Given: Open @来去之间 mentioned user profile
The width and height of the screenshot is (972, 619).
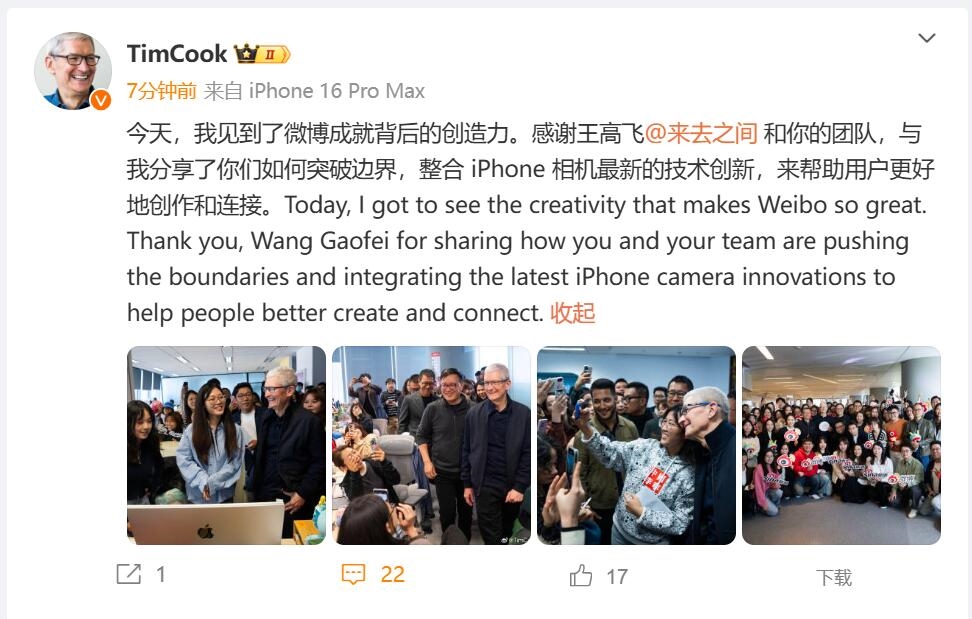Looking at the screenshot, I should tap(701, 133).
